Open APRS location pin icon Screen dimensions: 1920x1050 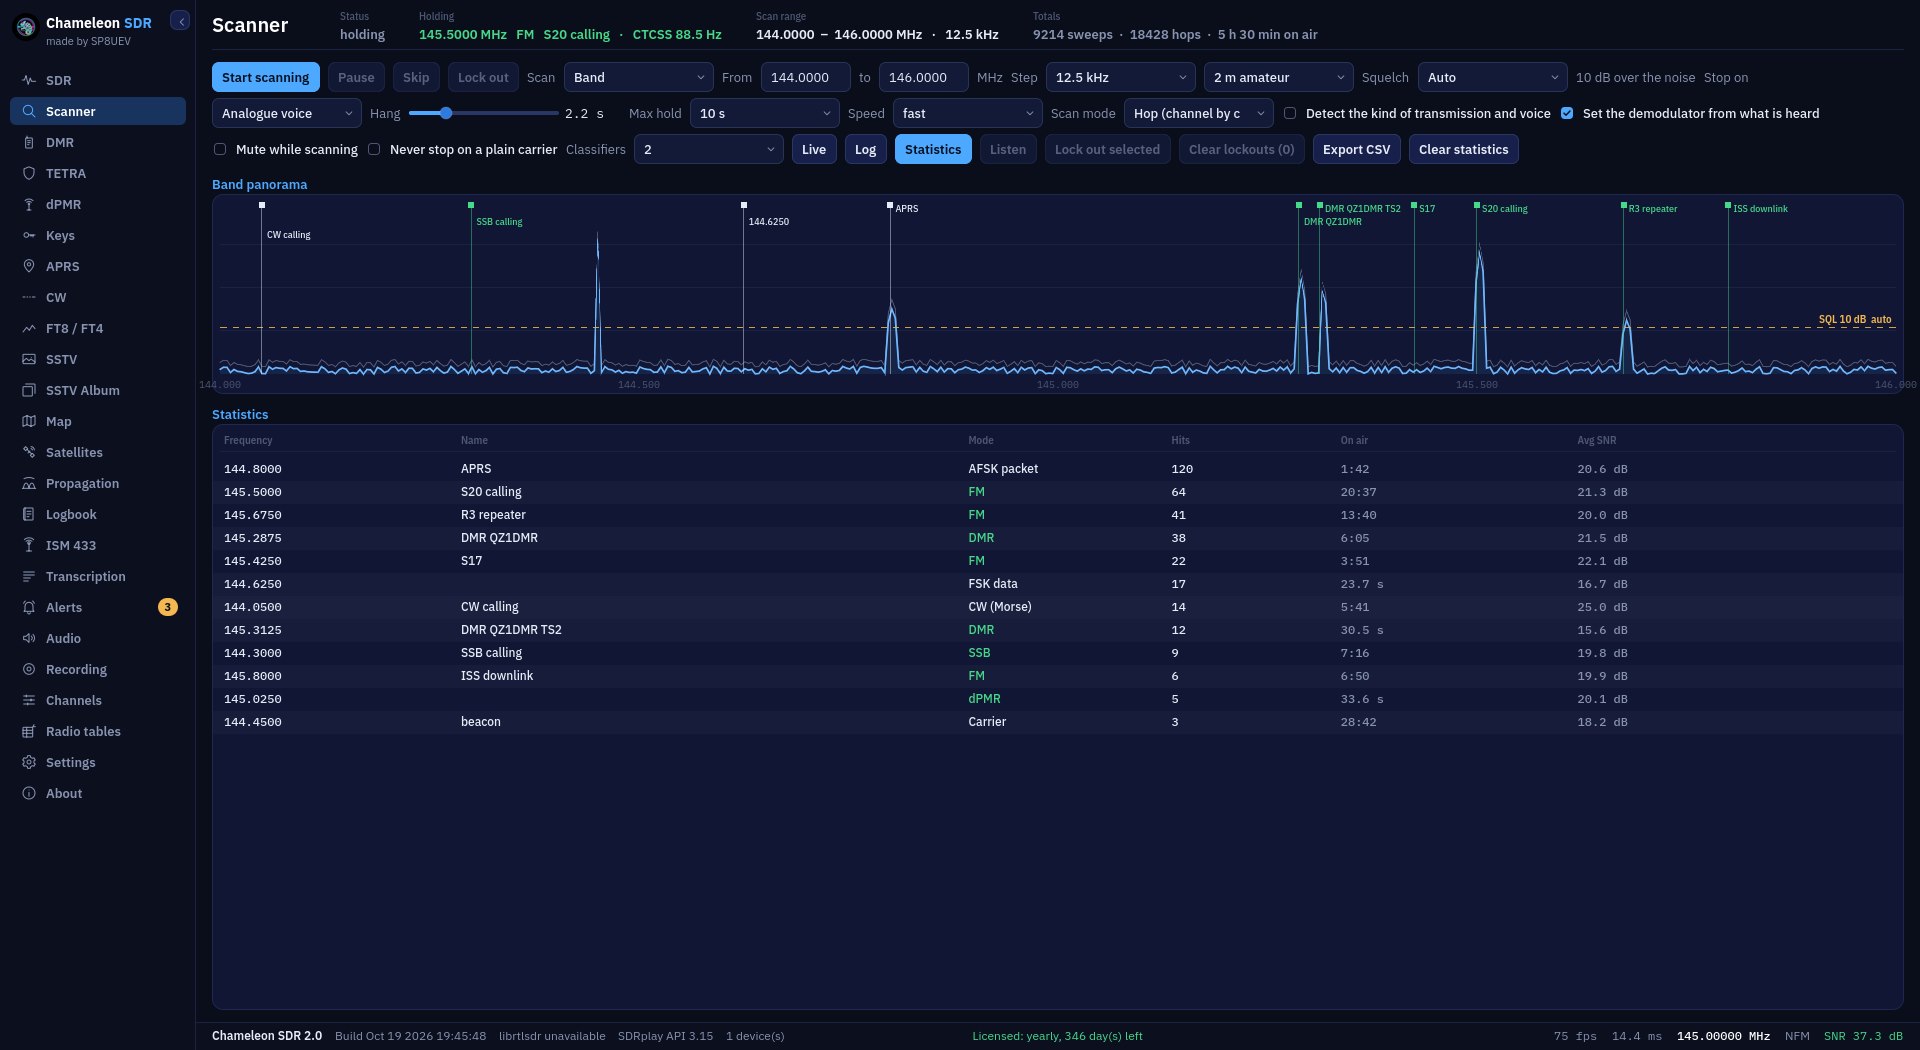pyautogui.click(x=29, y=266)
